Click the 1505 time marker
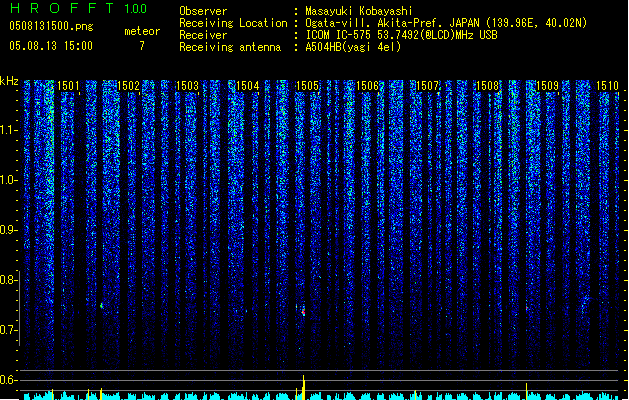The height and width of the screenshot is (400, 629). [x=307, y=86]
